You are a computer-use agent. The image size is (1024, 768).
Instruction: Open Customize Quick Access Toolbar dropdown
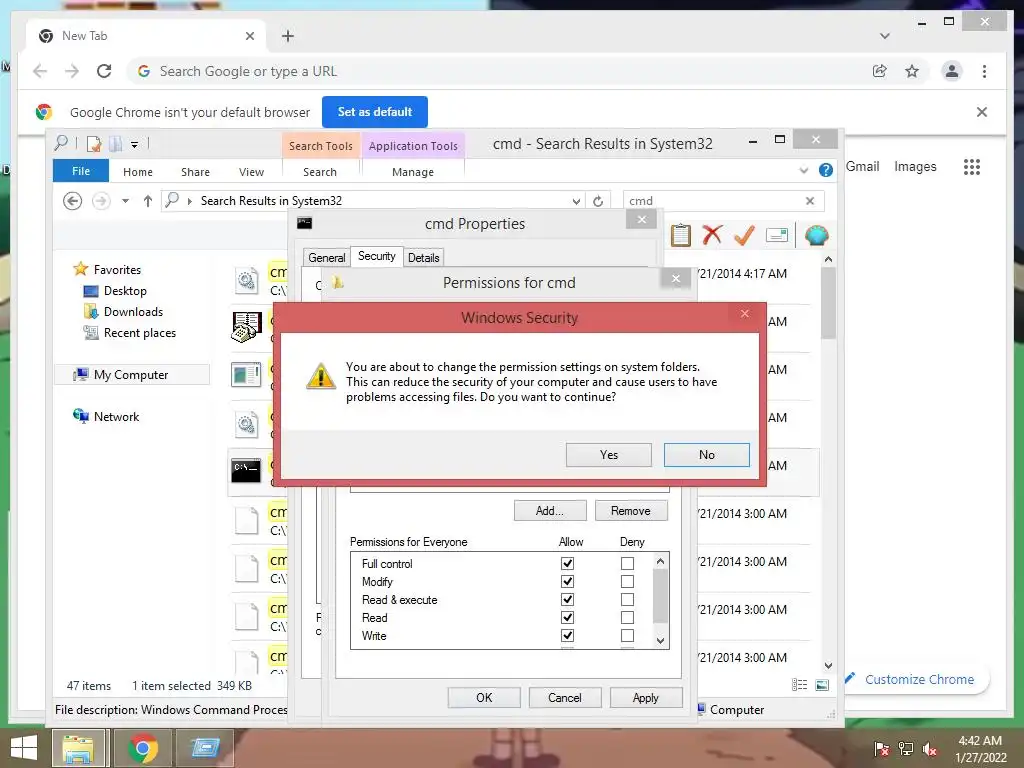tap(134, 144)
